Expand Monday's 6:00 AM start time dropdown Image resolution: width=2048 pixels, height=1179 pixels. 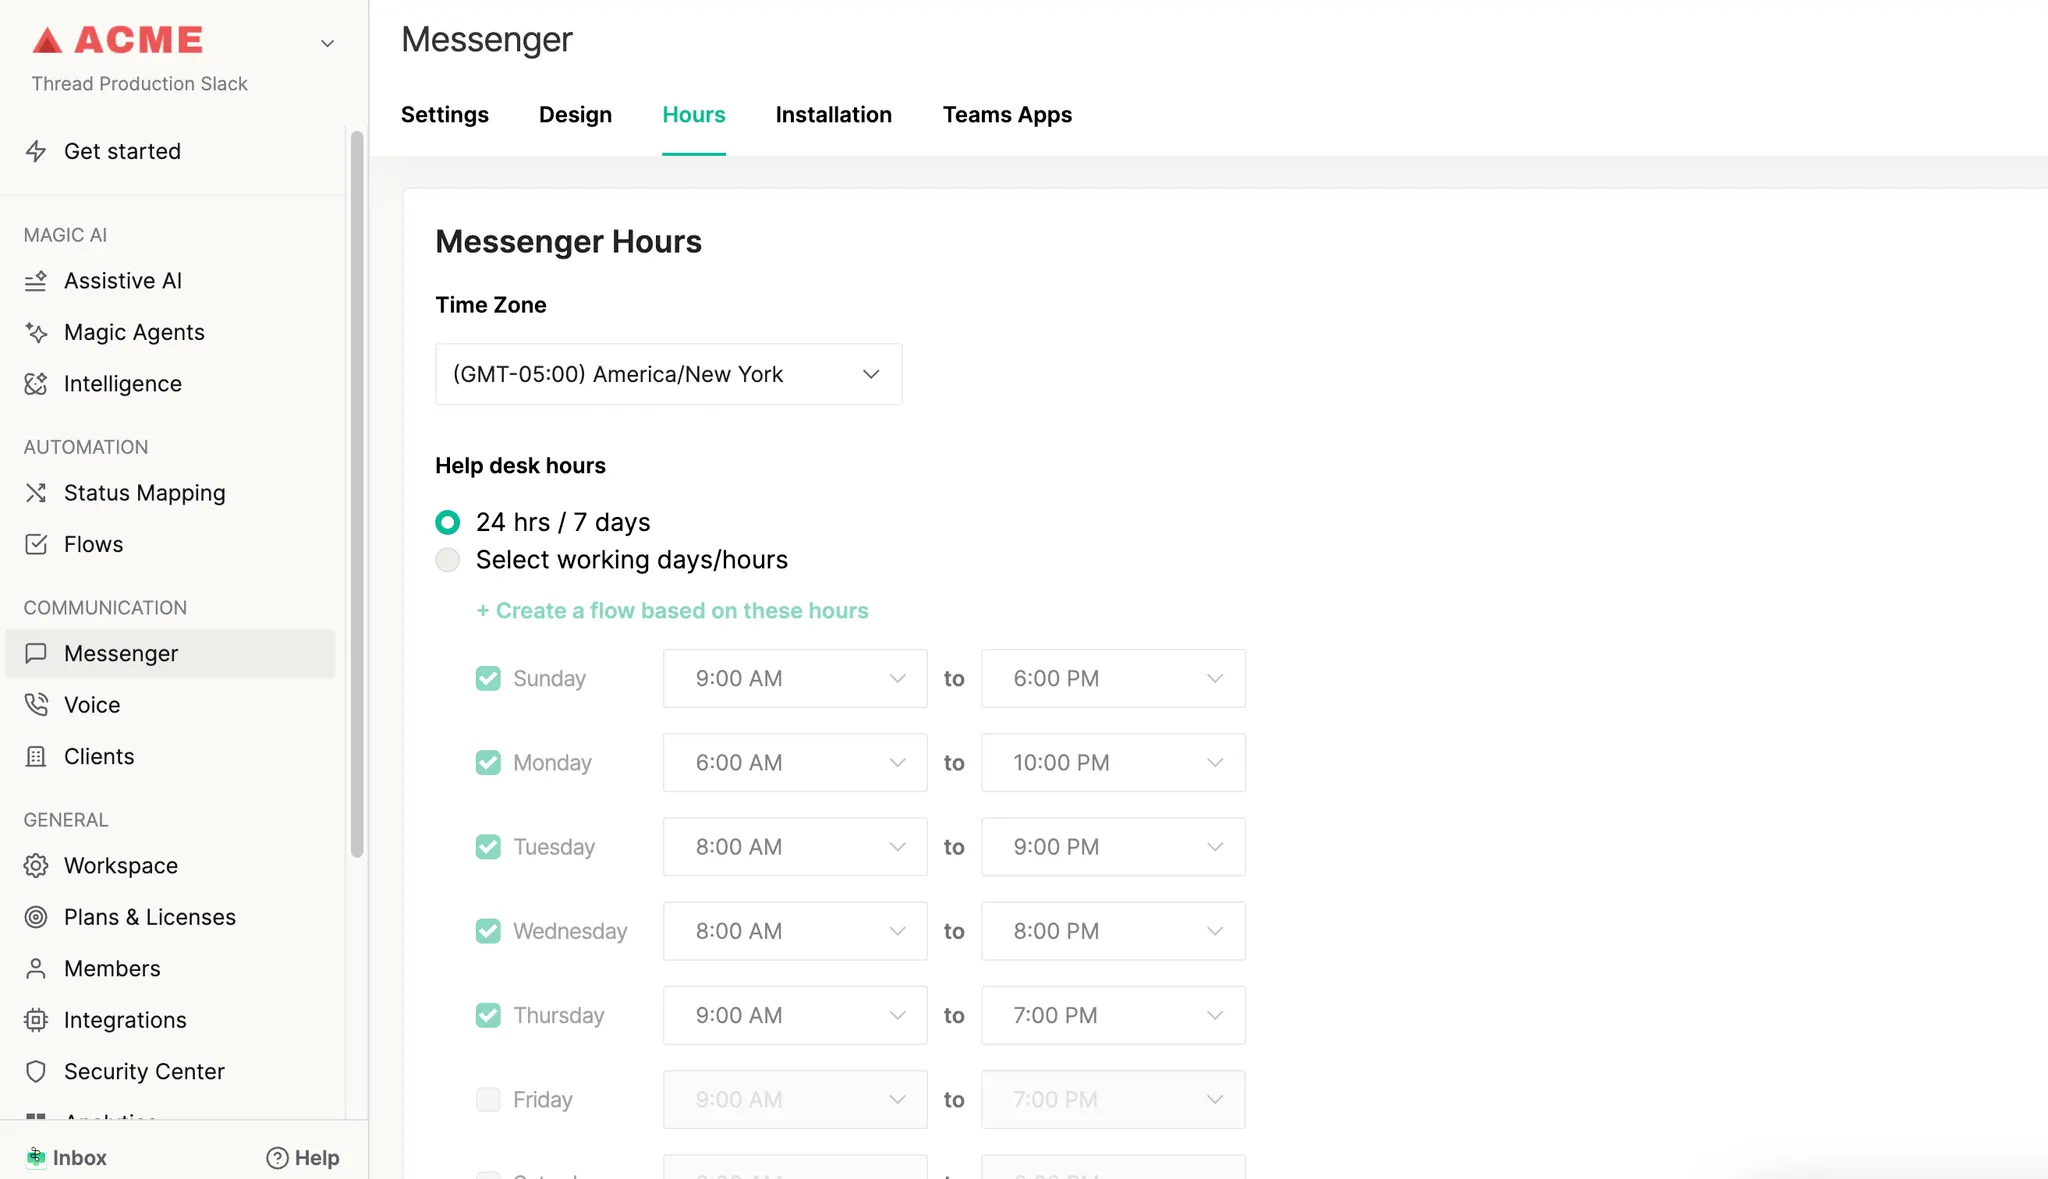(795, 763)
